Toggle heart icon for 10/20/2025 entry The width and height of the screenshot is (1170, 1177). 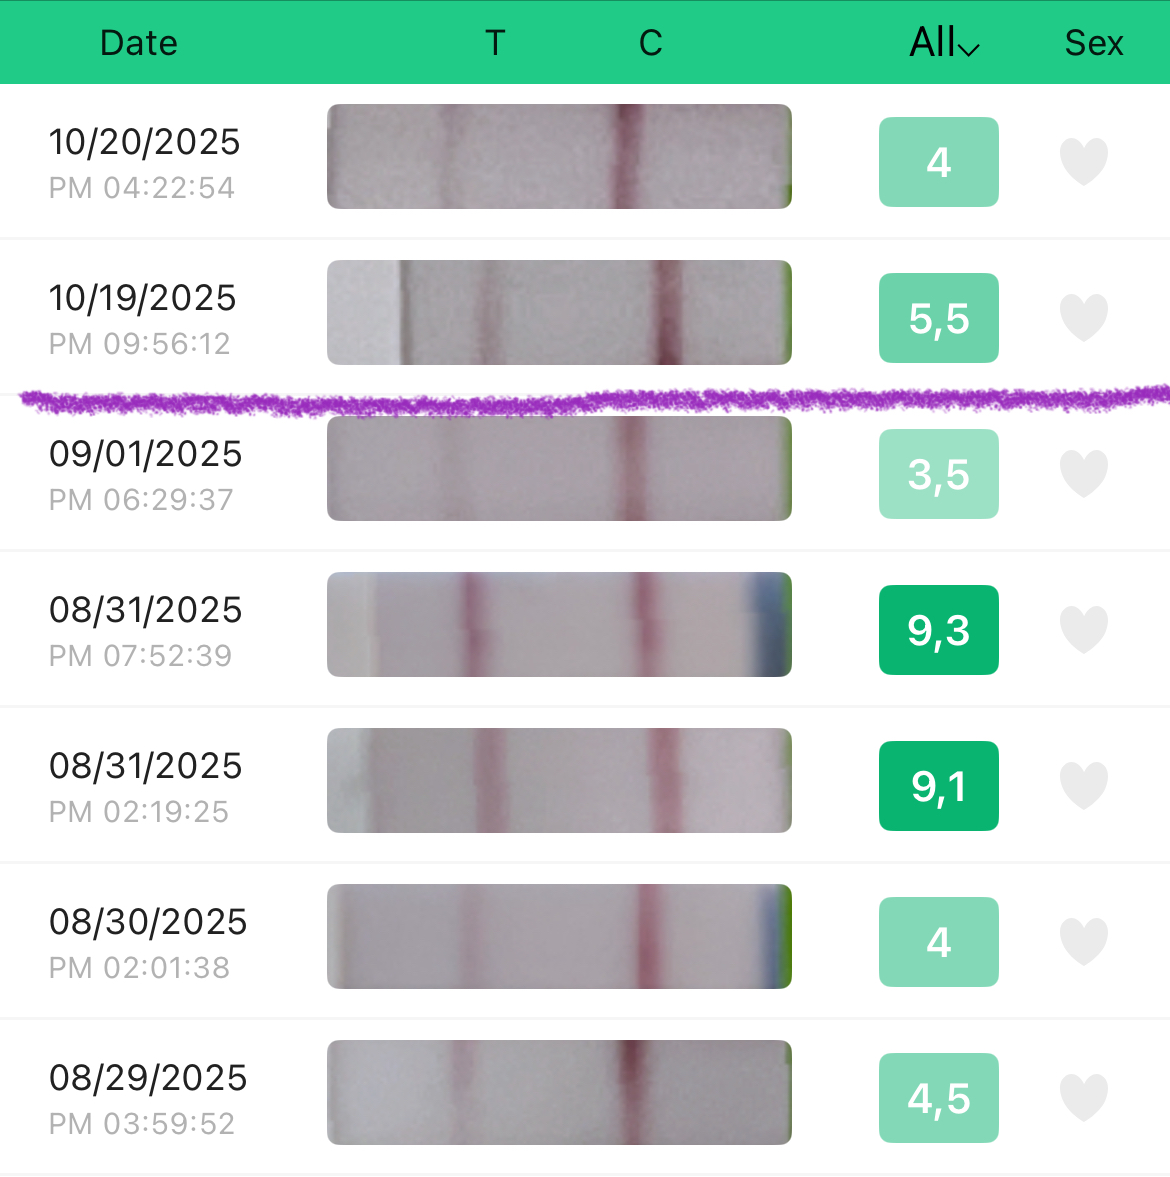pyautogui.click(x=1083, y=162)
